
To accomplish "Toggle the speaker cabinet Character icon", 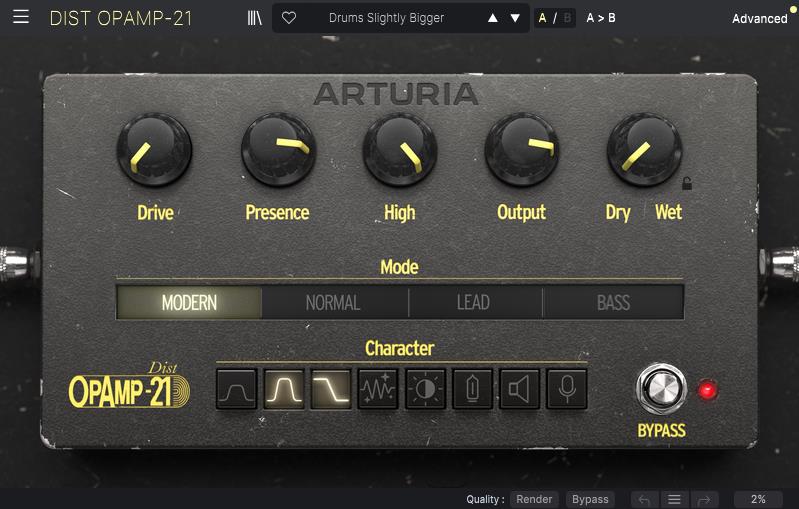I will [519, 390].
